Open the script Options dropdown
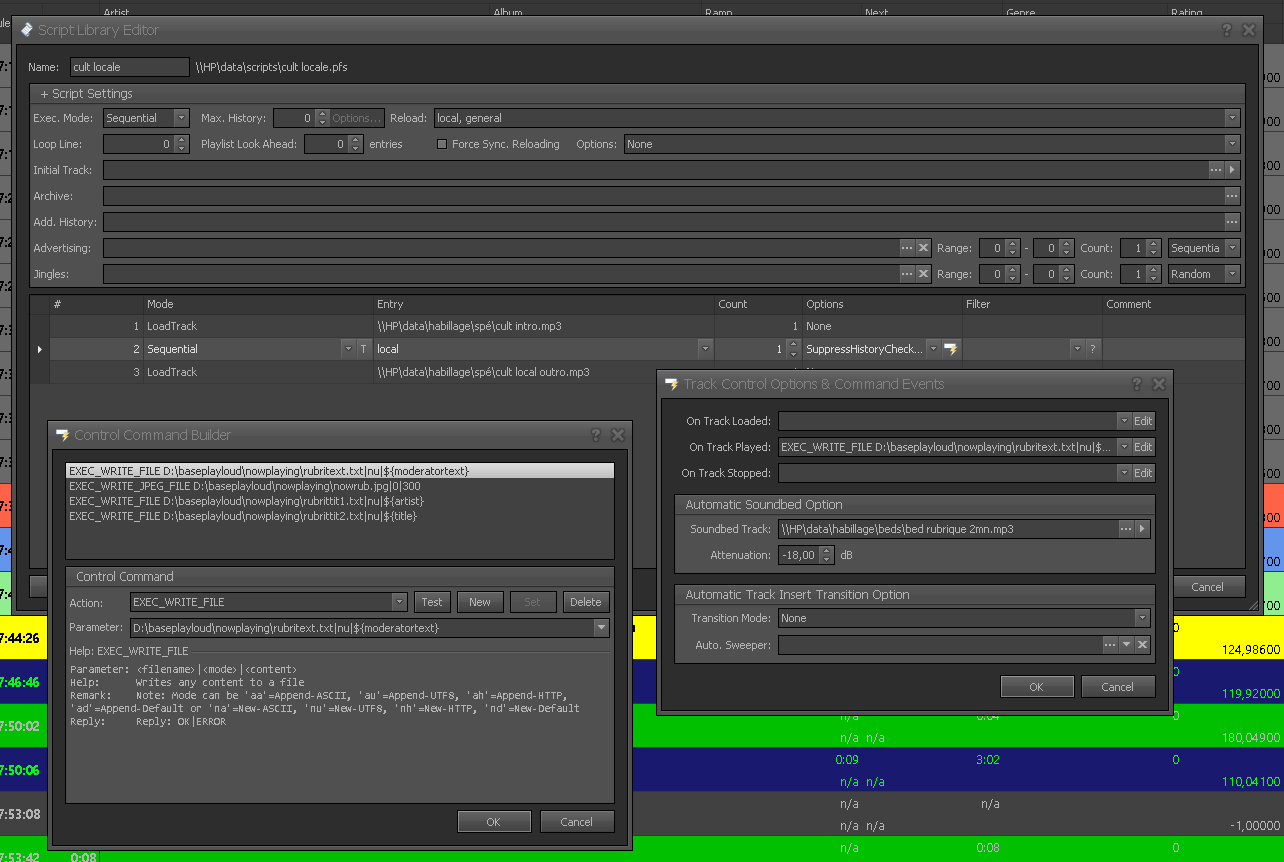Screen dimensions: 1284x862 coord(1232,144)
